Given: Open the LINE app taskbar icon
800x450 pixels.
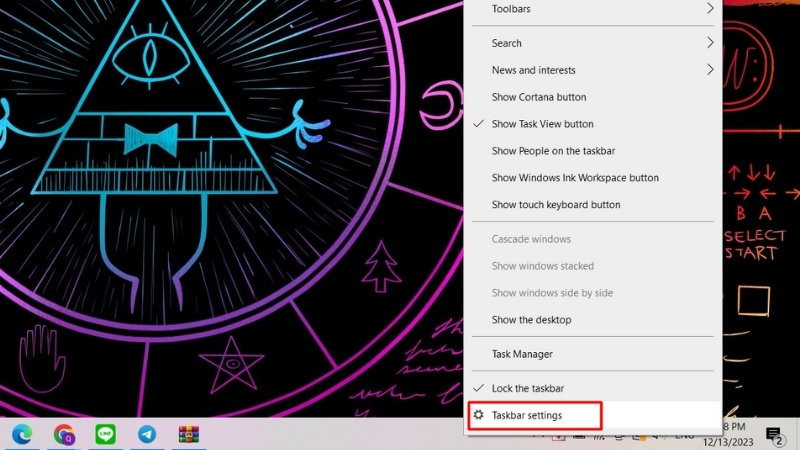Looking at the screenshot, I should pos(106,434).
